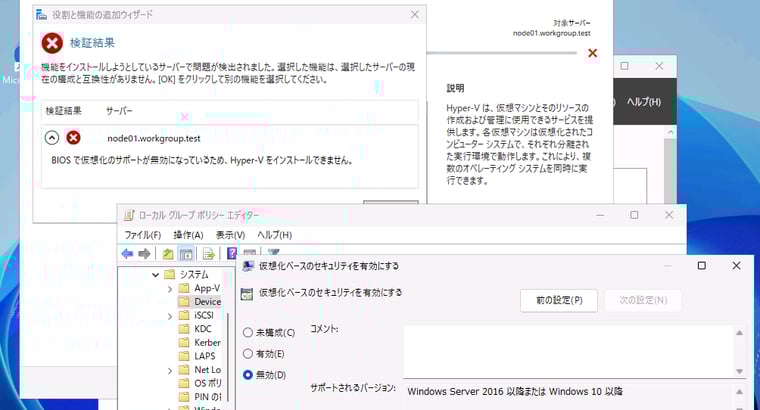Screen dimensions: 760x410
Task: Click the BIOS virtualization error message text
Action: click(202, 160)
